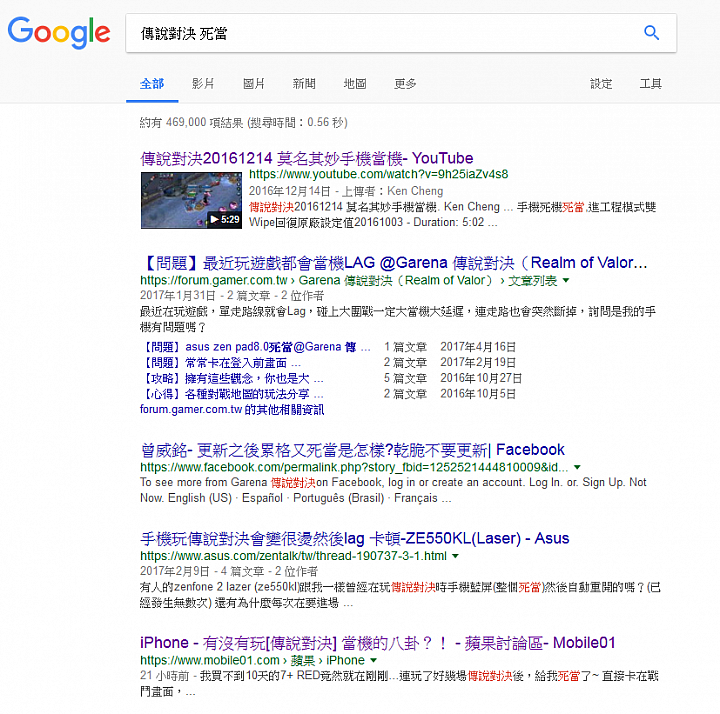Select the 全部 tab
The height and width of the screenshot is (714, 720).
152,84
